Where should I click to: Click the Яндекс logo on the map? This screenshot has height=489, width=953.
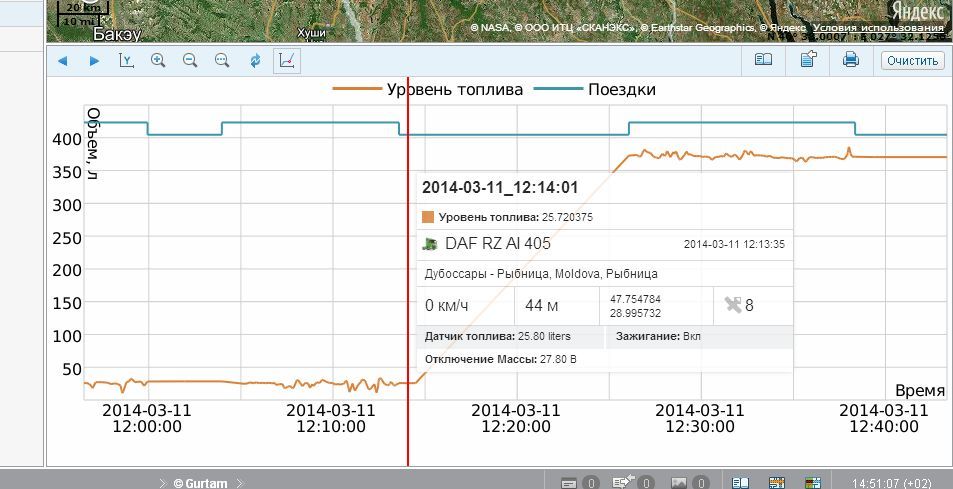pyautogui.click(x=917, y=10)
